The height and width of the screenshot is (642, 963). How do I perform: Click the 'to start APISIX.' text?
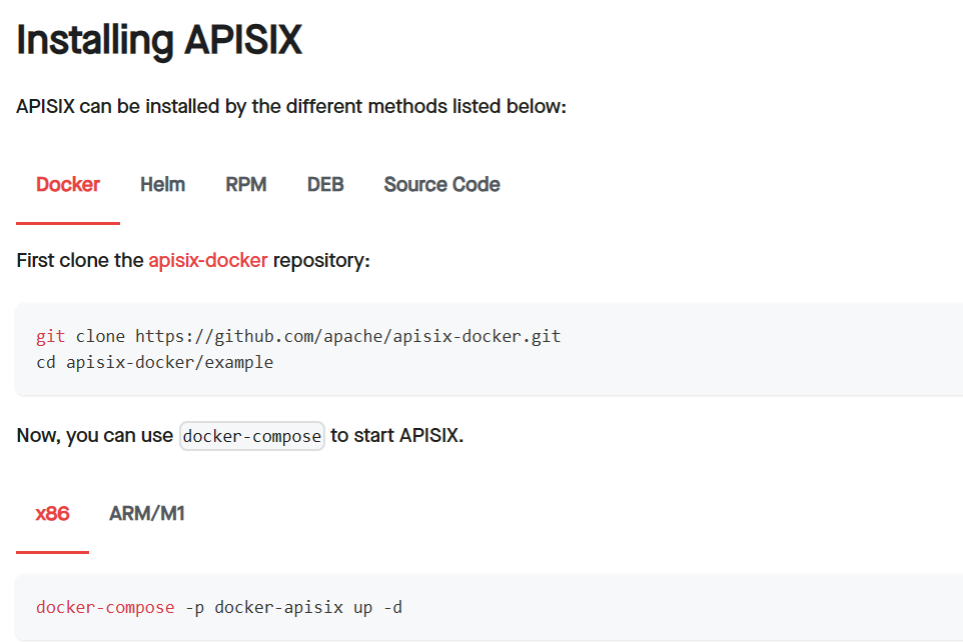point(397,436)
